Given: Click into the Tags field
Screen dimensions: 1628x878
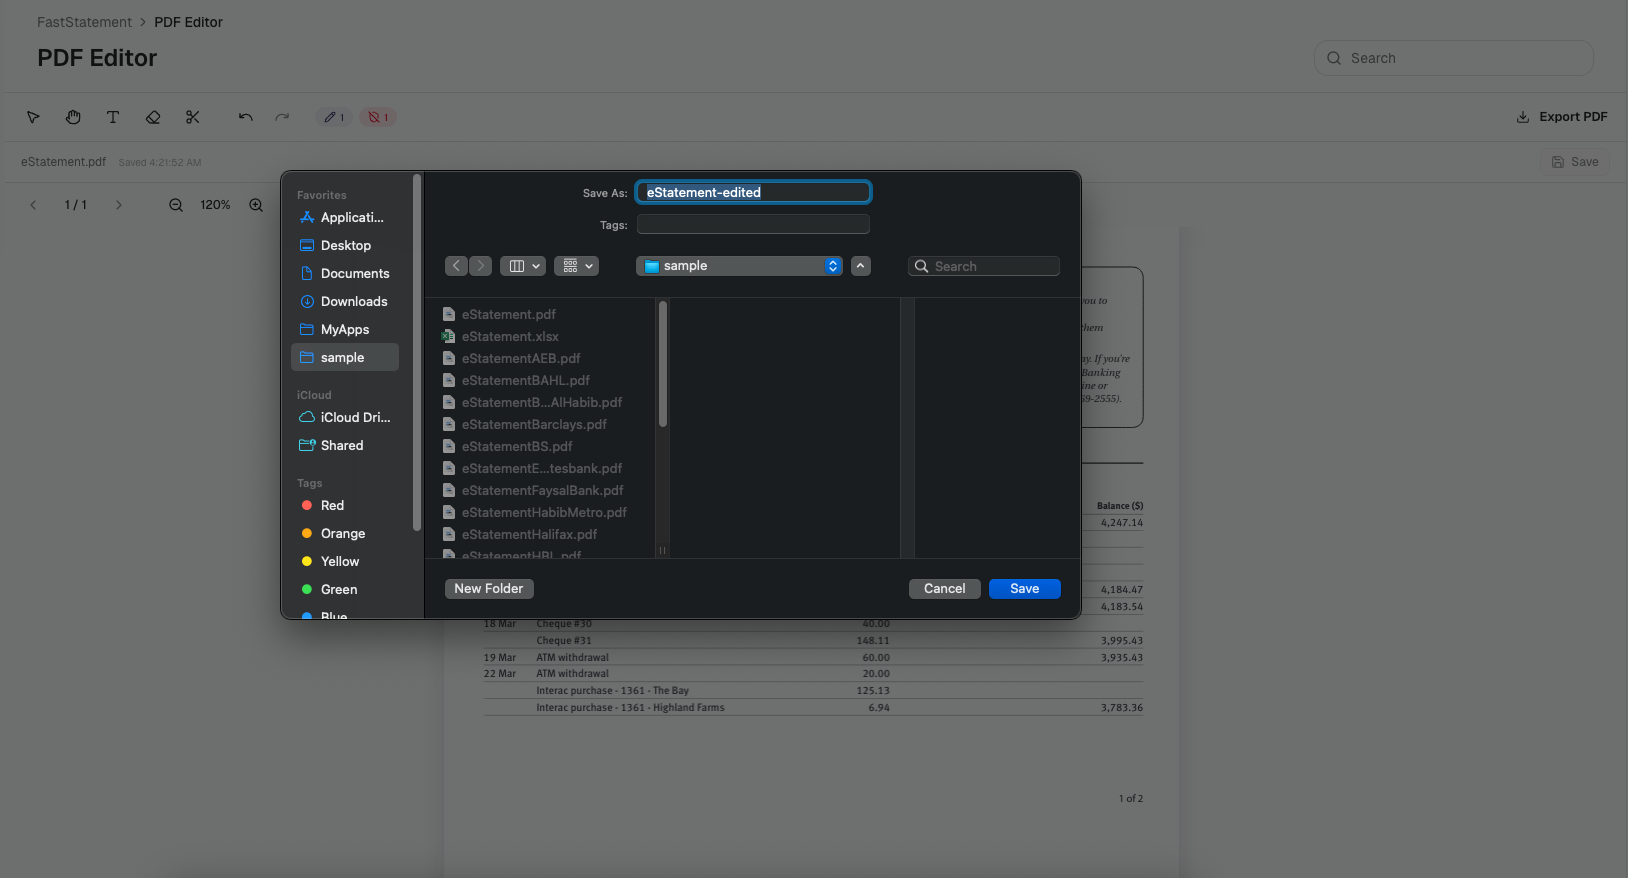Looking at the screenshot, I should [753, 225].
